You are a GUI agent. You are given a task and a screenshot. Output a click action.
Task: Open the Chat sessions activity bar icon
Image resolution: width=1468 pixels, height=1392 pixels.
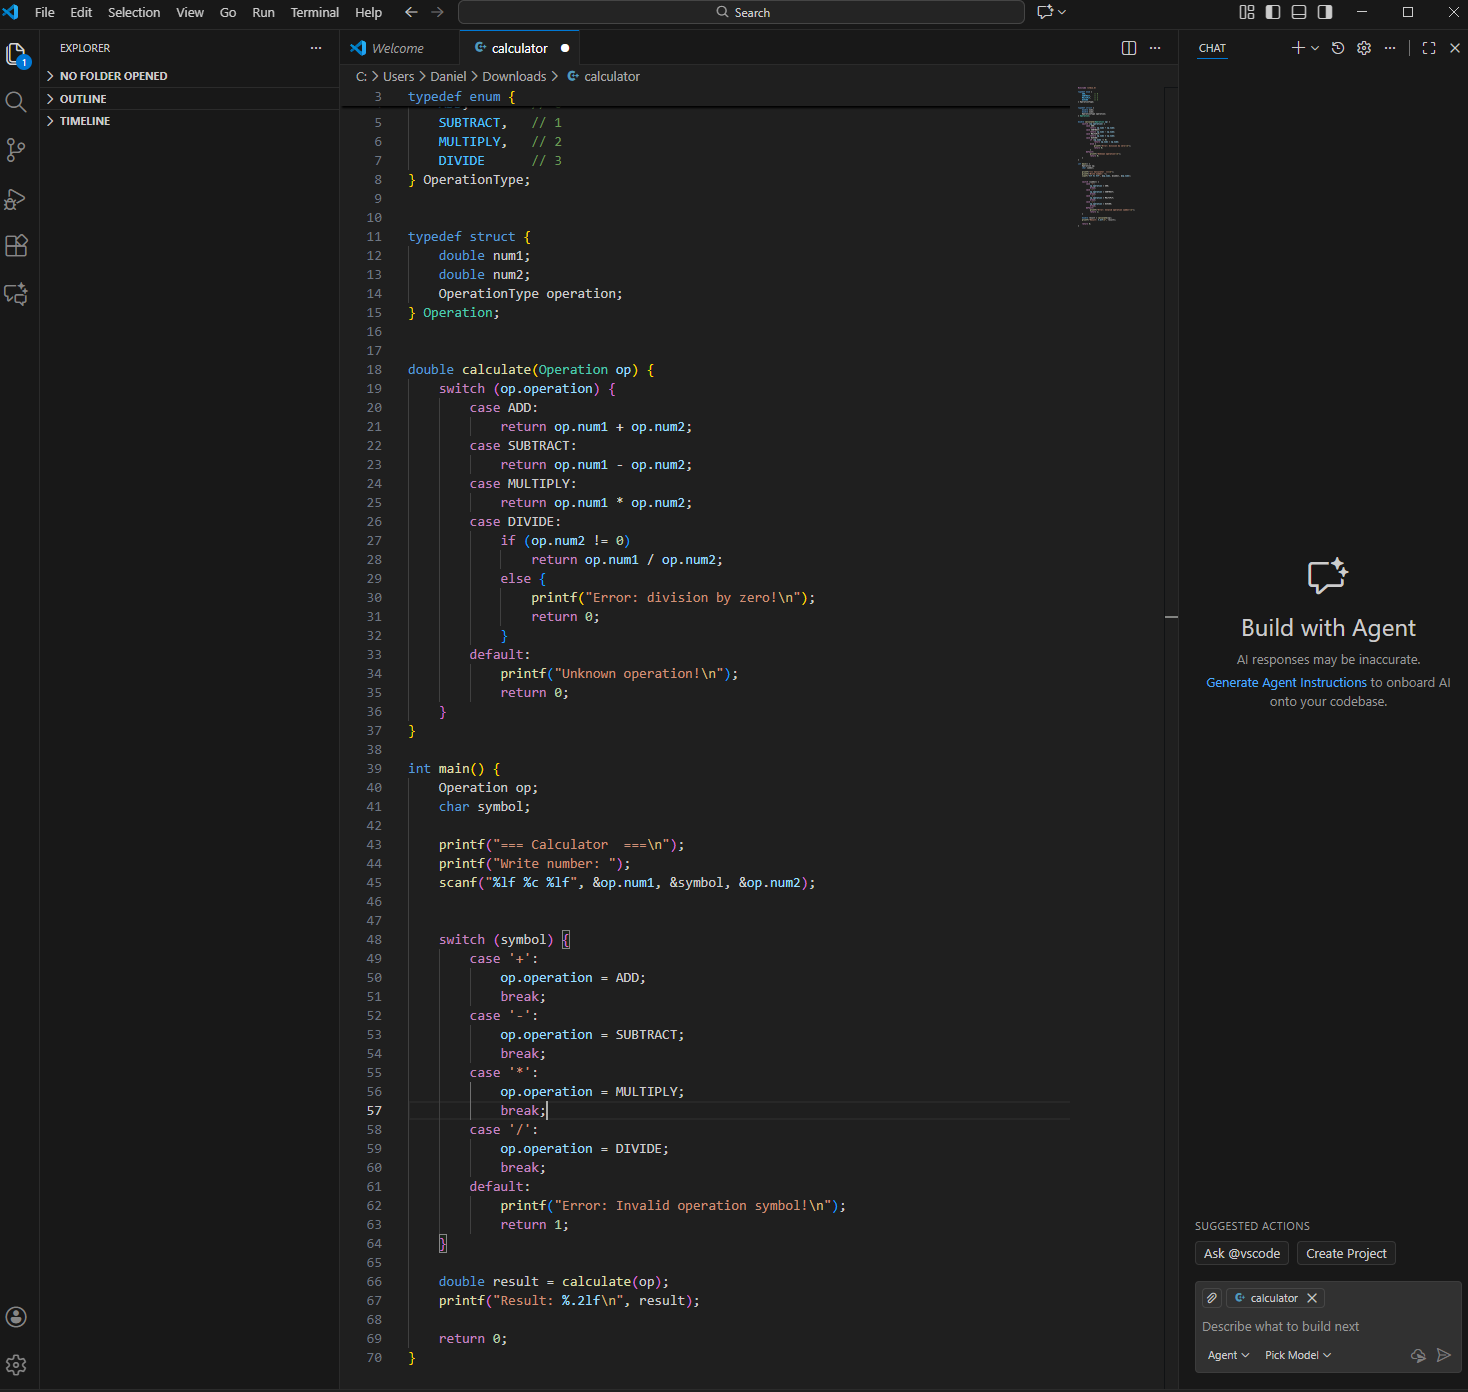(16, 294)
